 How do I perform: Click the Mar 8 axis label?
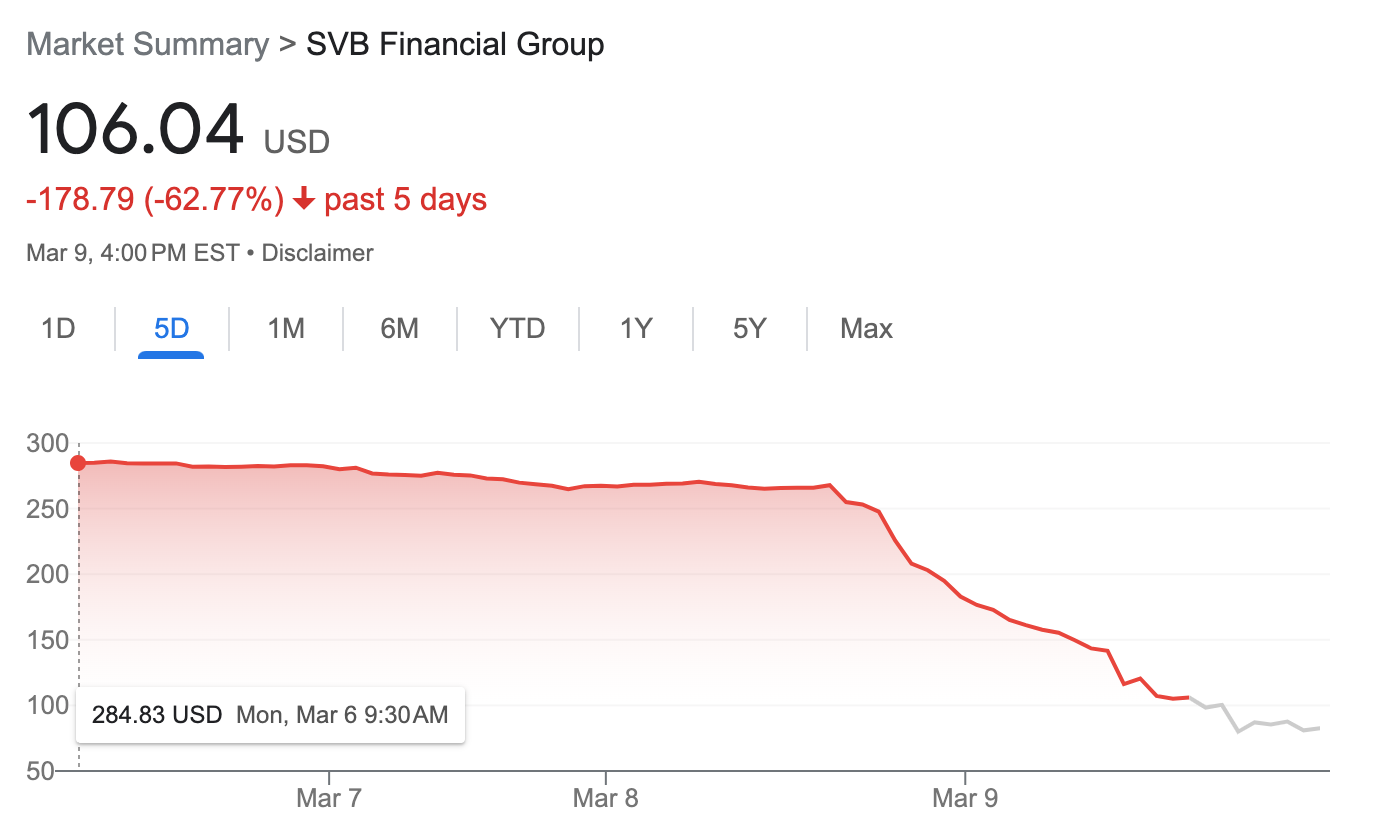pos(605,798)
